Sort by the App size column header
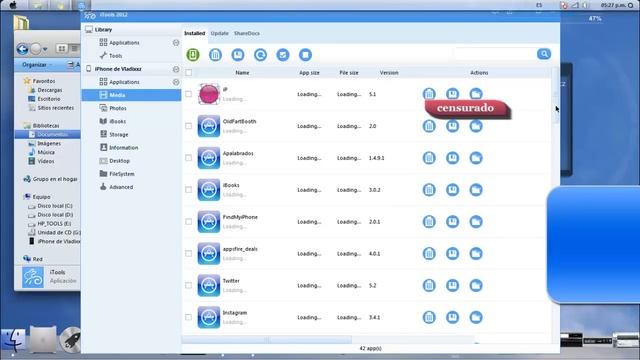The image size is (640, 360). [309, 73]
